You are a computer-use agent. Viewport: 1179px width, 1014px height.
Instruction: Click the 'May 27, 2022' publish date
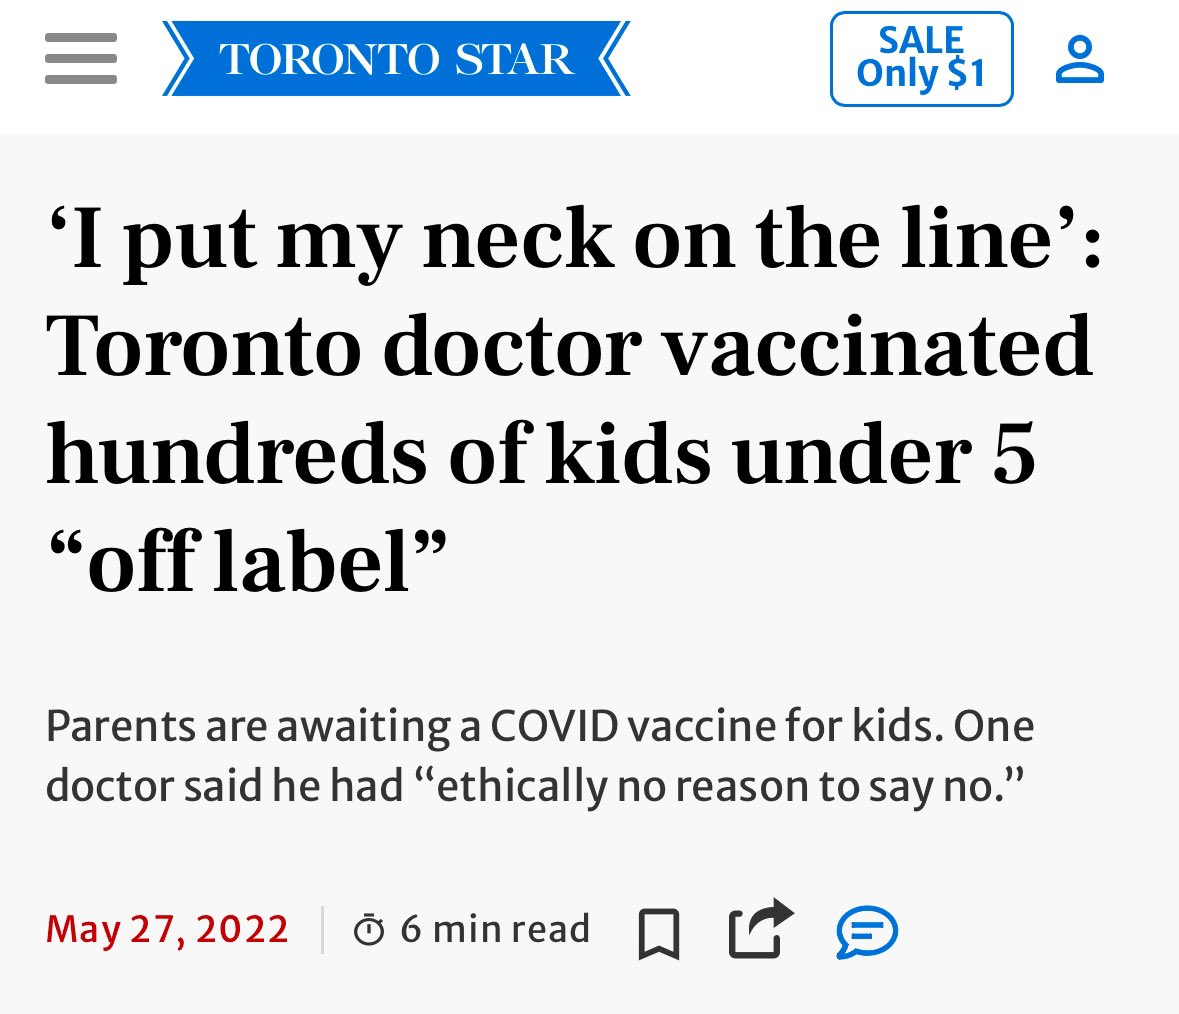click(167, 930)
